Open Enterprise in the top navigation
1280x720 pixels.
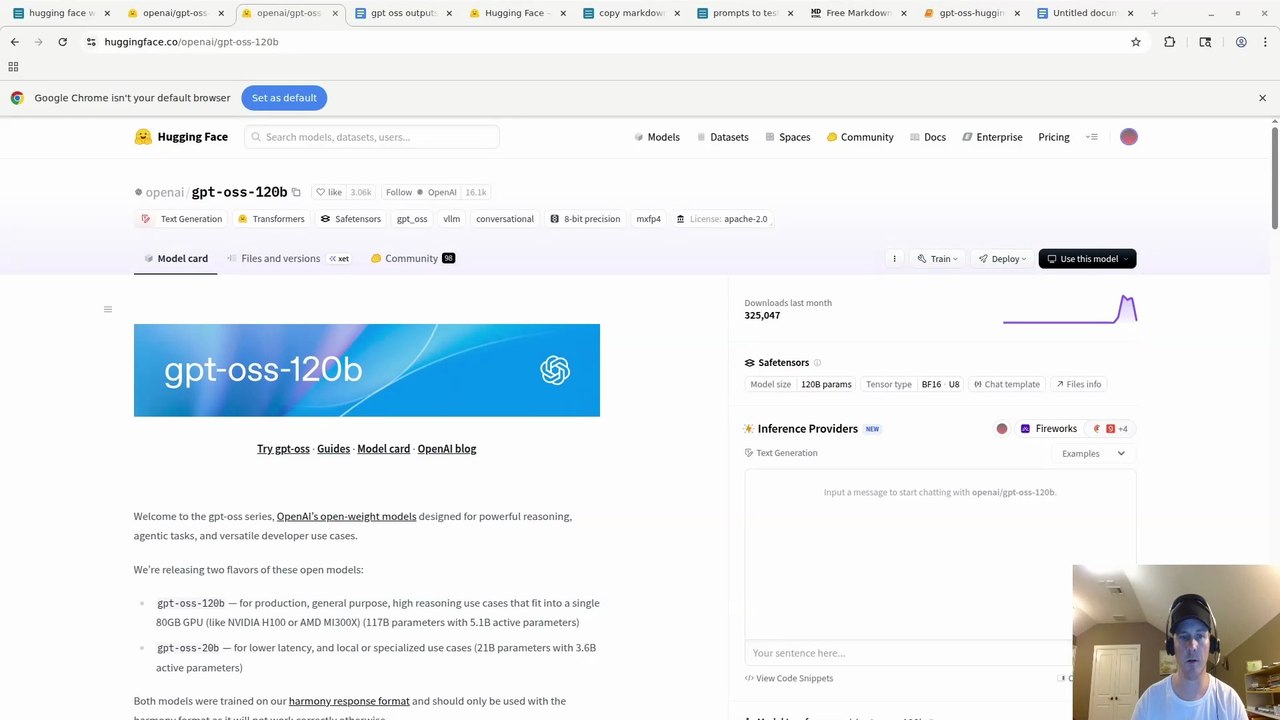coord(992,137)
